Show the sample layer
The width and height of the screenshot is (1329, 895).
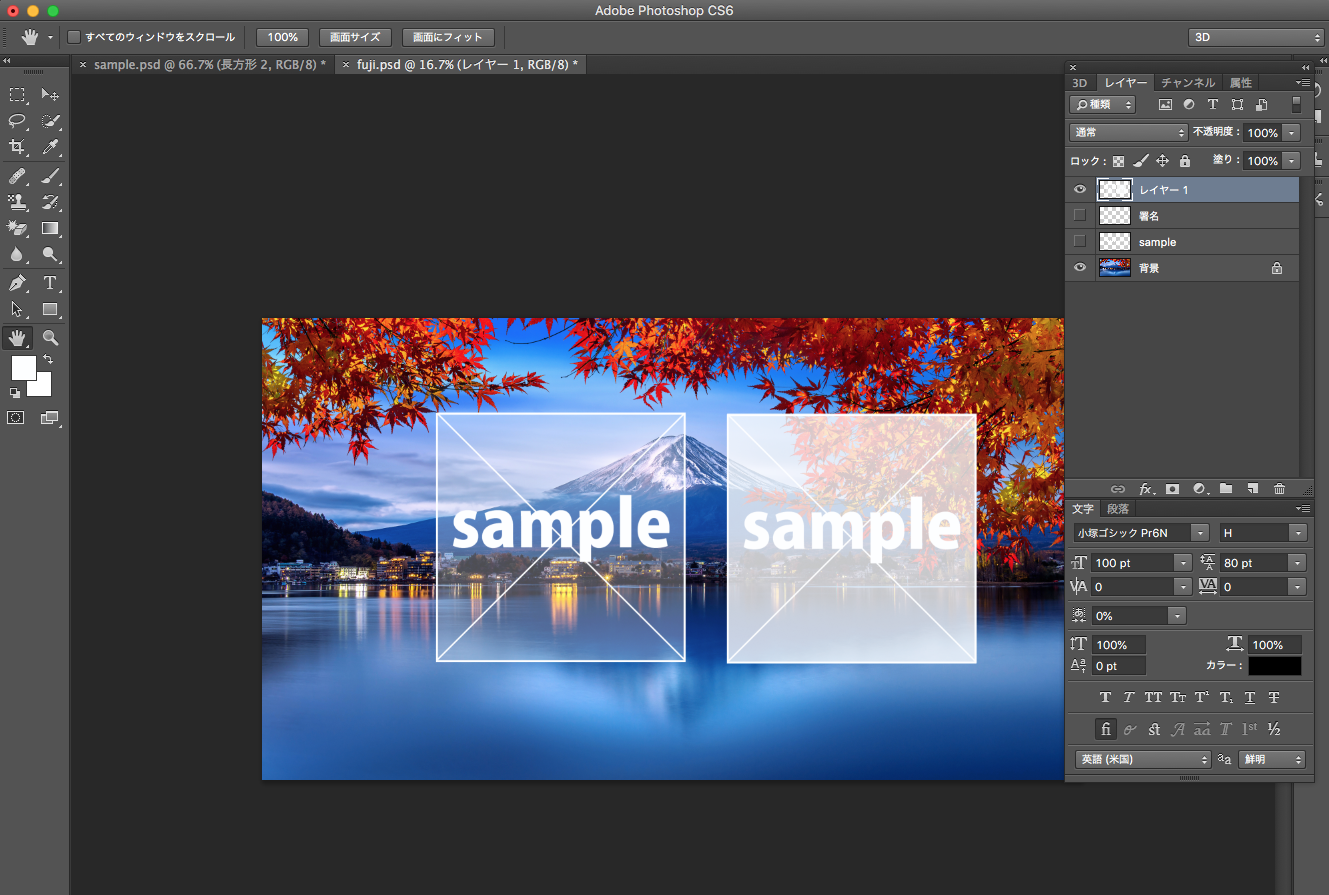1079,241
